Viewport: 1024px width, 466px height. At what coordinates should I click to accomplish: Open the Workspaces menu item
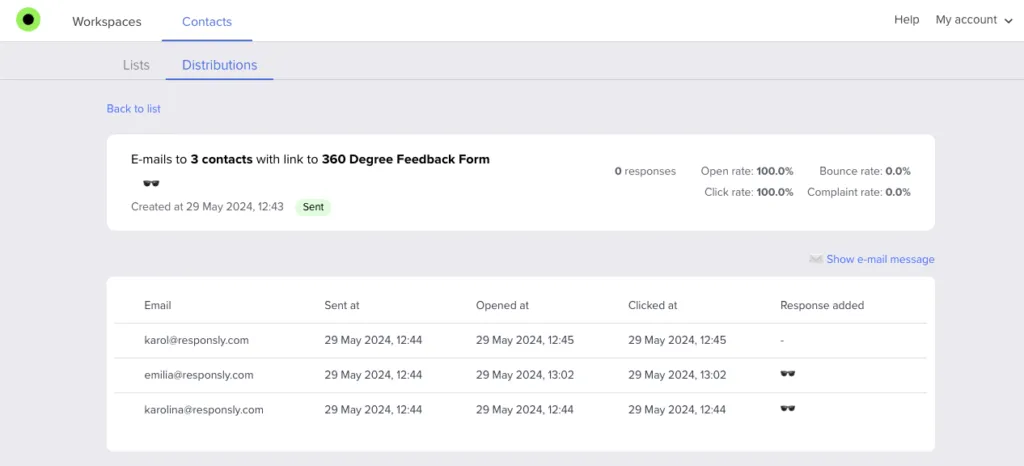[x=107, y=21]
